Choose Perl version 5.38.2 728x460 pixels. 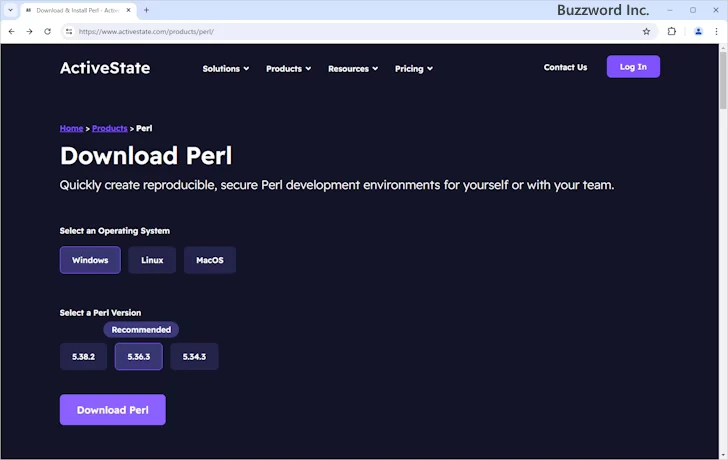(x=84, y=356)
